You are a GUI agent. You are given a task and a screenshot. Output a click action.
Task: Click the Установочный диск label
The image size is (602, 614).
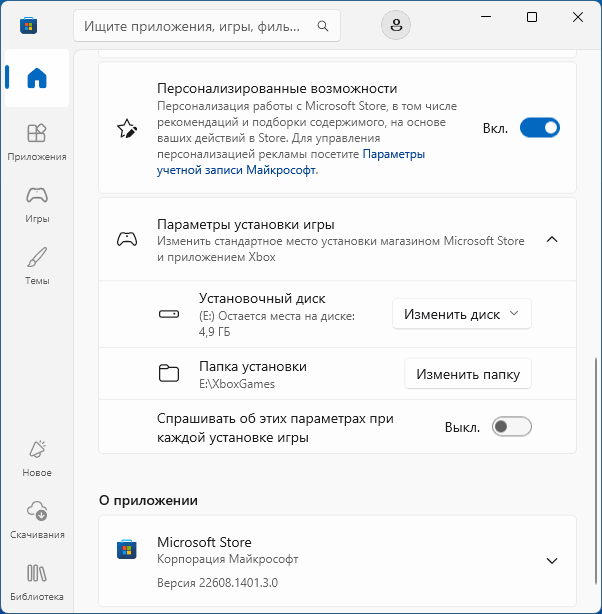click(x=262, y=298)
